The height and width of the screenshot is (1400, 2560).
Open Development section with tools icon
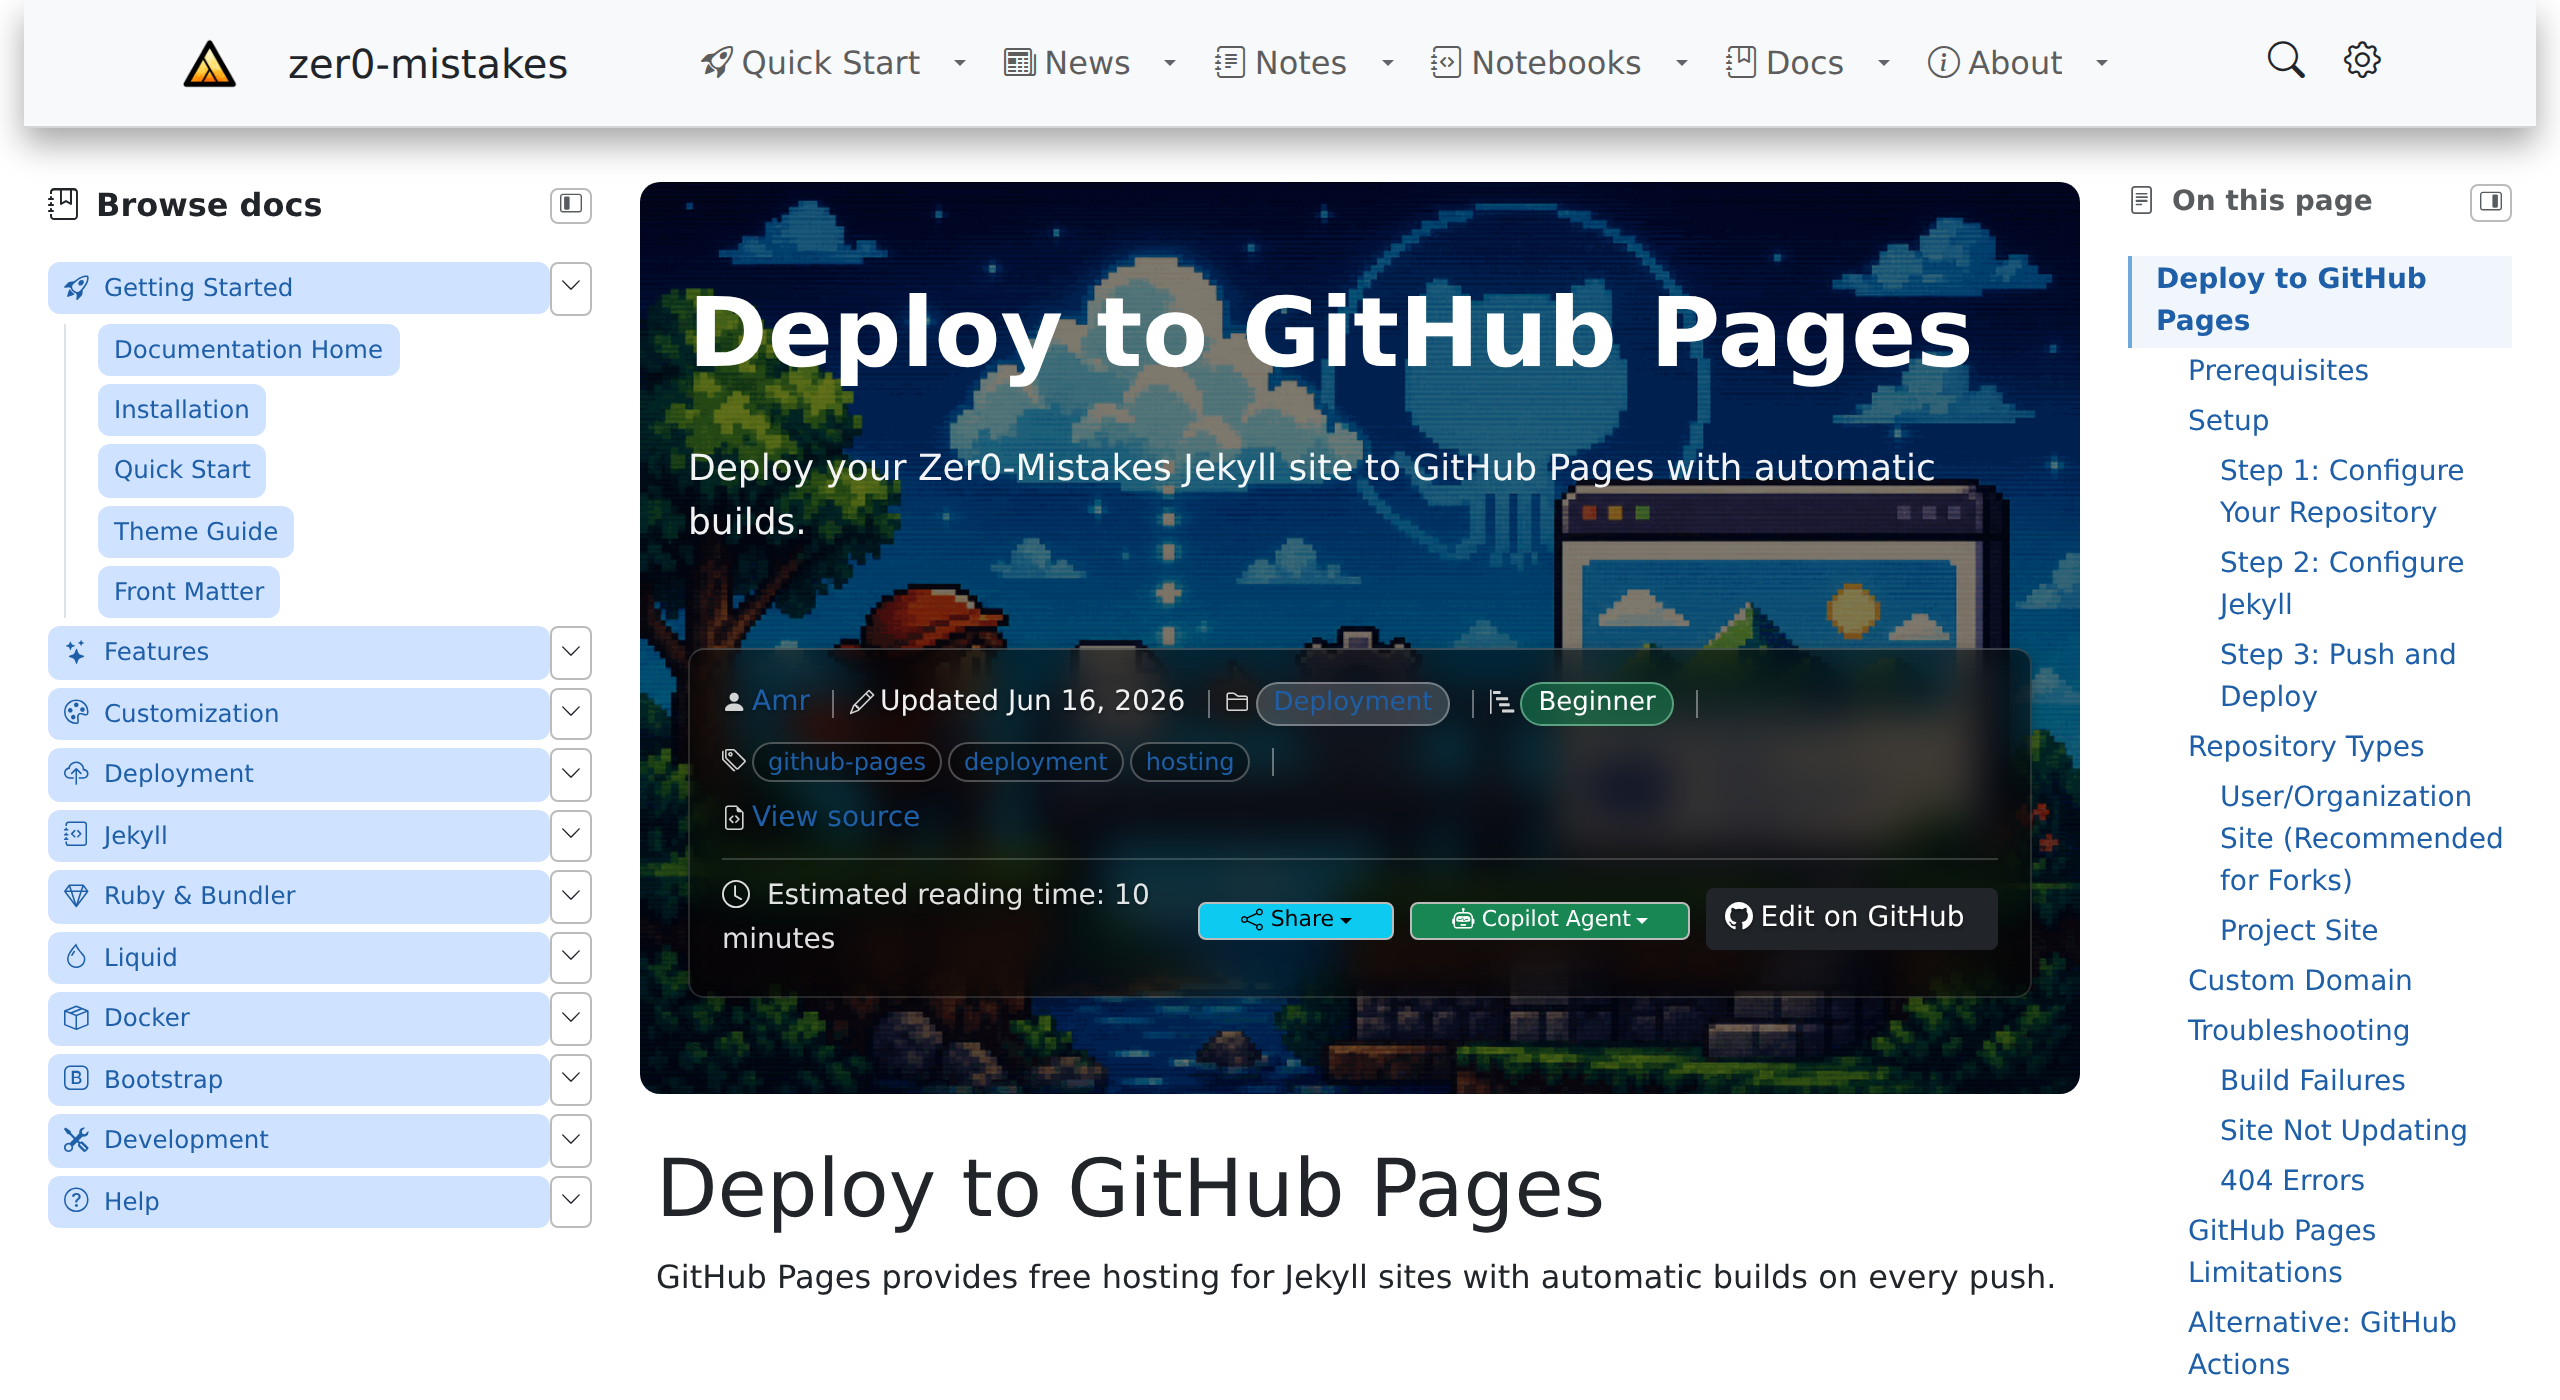coord(298,1140)
